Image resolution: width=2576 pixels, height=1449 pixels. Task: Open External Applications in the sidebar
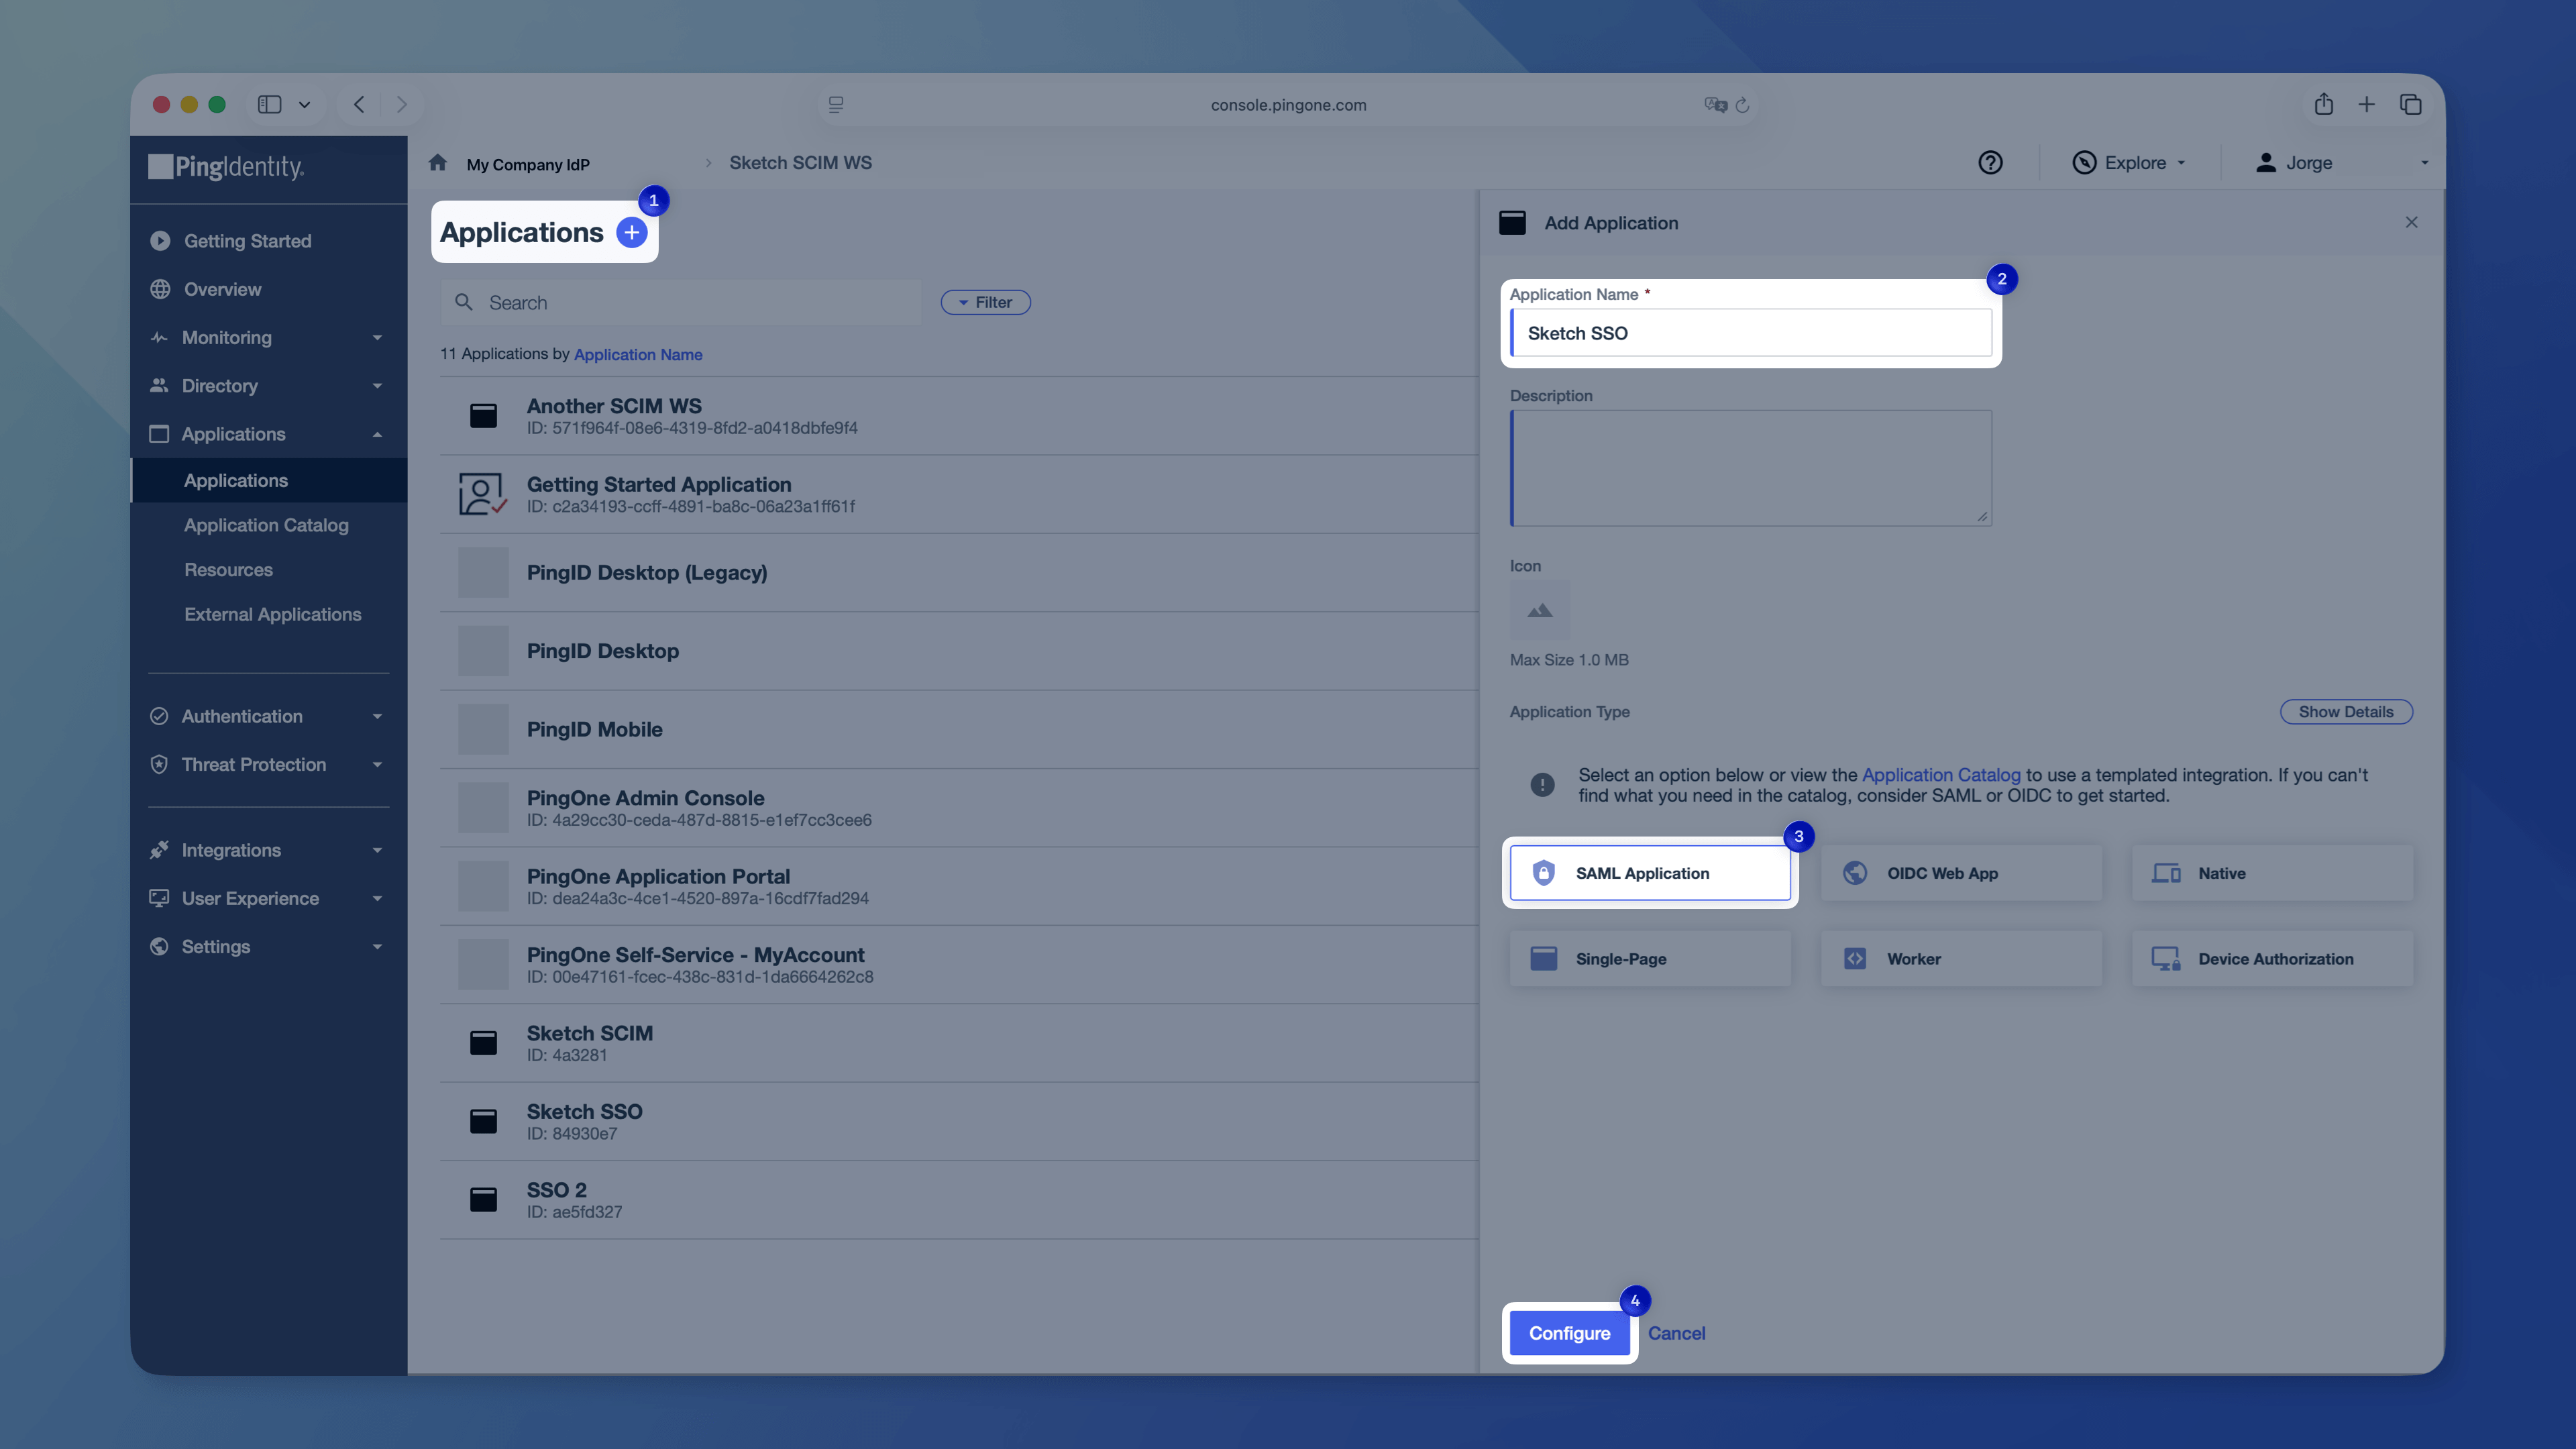272,614
